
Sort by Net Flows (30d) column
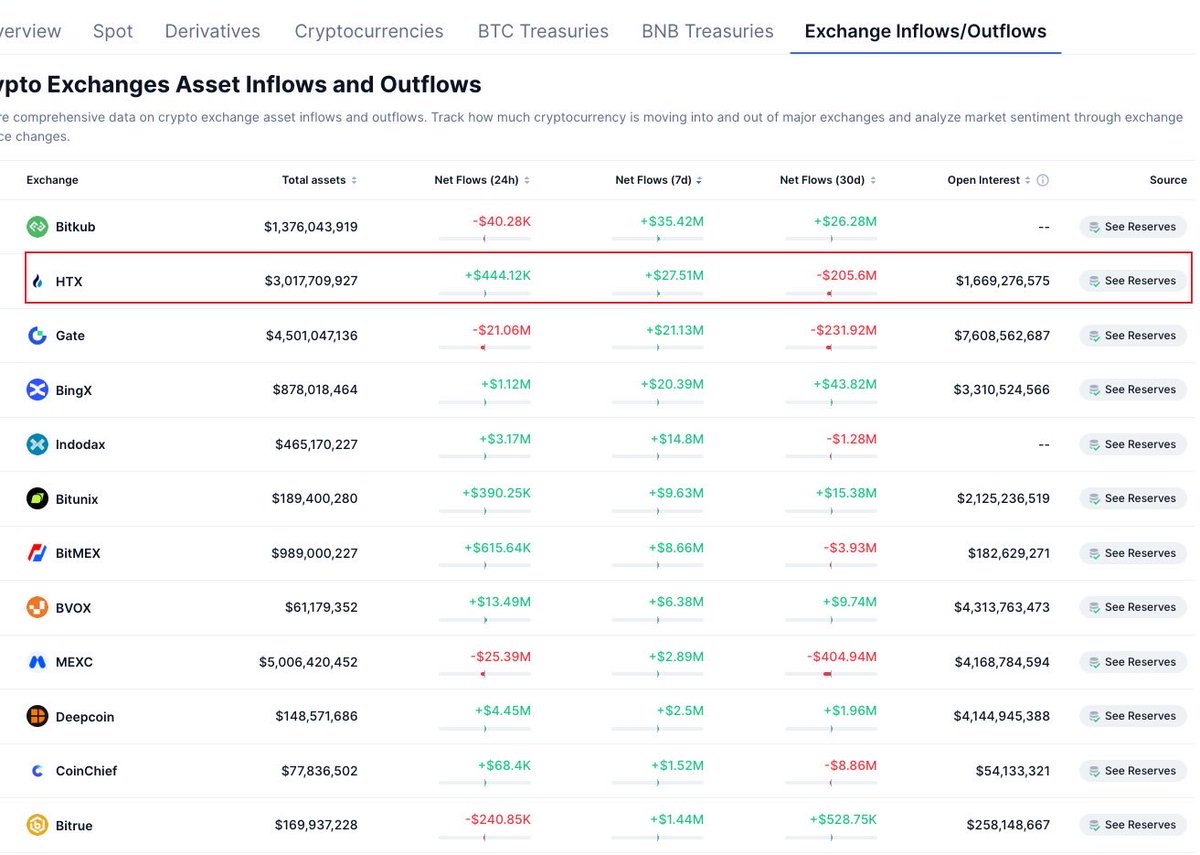(x=828, y=181)
